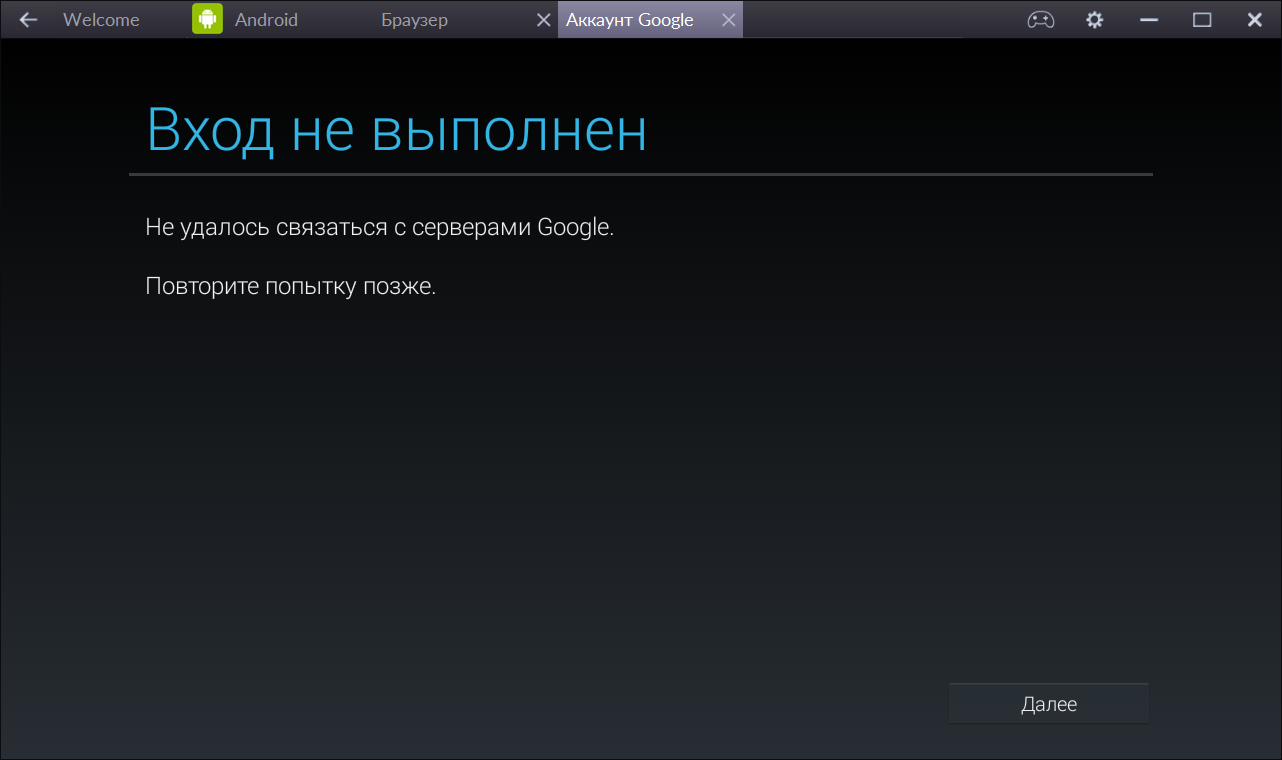Click the Далее button
The image size is (1282, 760).
1049,704
